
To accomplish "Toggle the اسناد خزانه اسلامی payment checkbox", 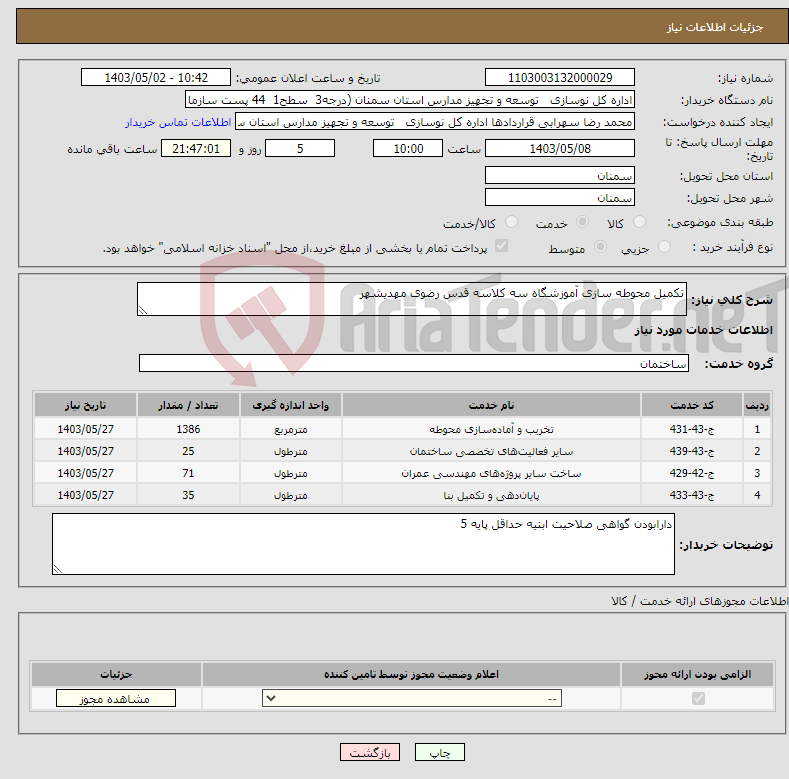I will coord(502,246).
